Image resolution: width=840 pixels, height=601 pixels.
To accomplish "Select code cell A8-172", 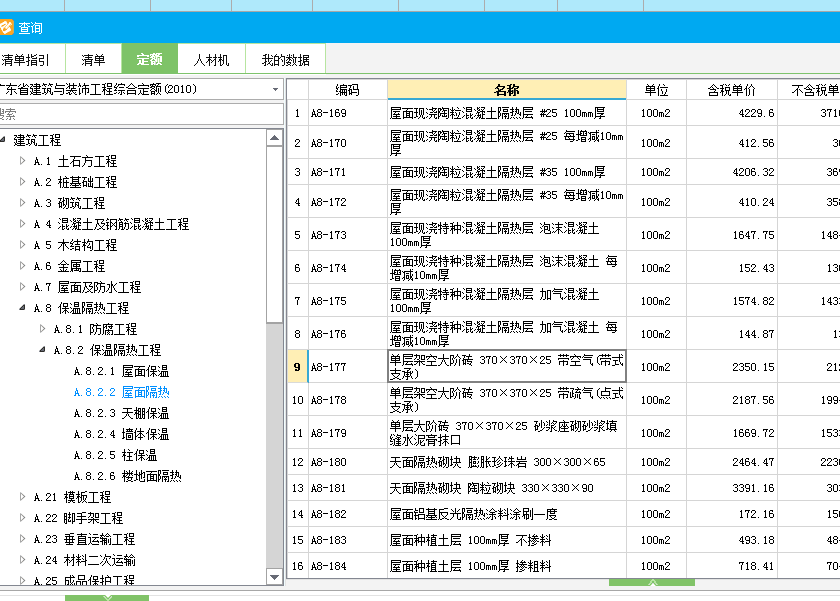I will pos(347,202).
